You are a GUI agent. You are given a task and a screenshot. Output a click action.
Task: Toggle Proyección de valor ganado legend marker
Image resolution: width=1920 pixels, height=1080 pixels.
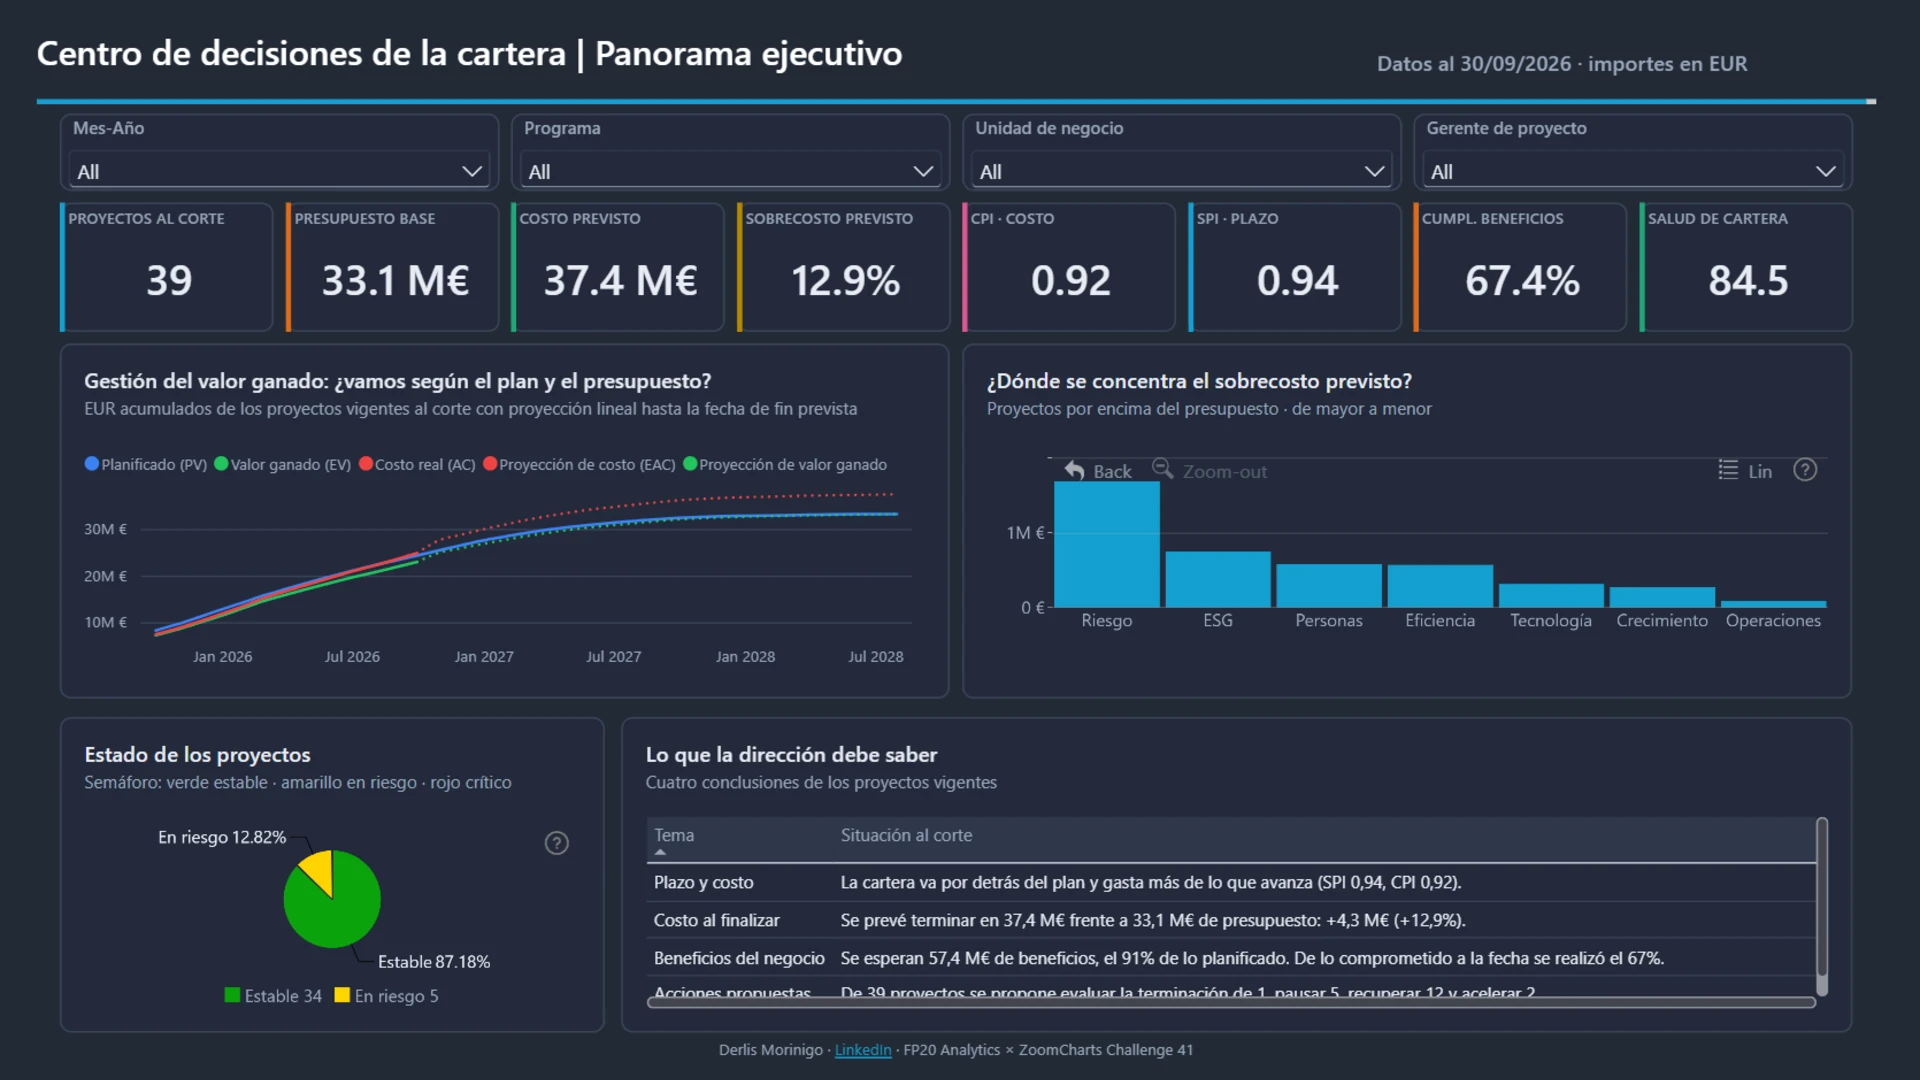click(690, 464)
